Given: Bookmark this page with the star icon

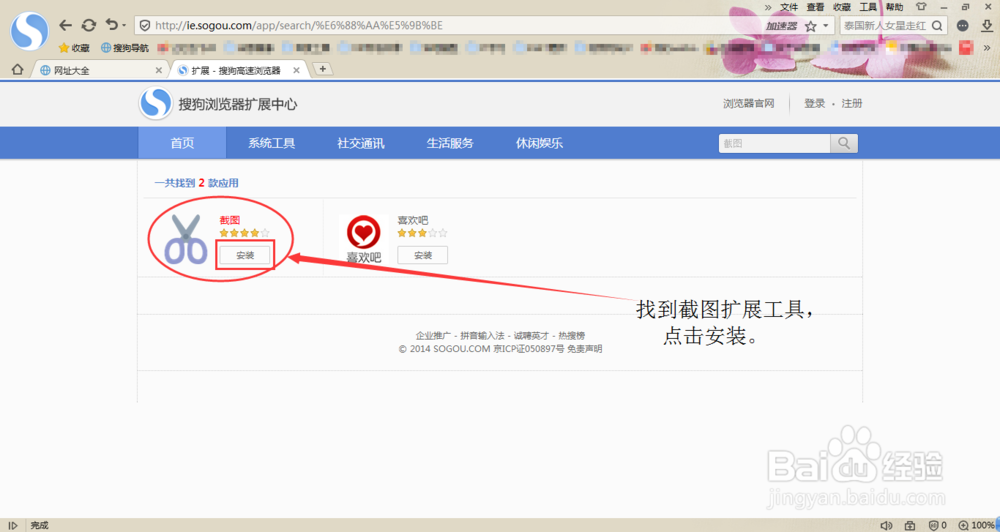Looking at the screenshot, I should [x=811, y=26].
